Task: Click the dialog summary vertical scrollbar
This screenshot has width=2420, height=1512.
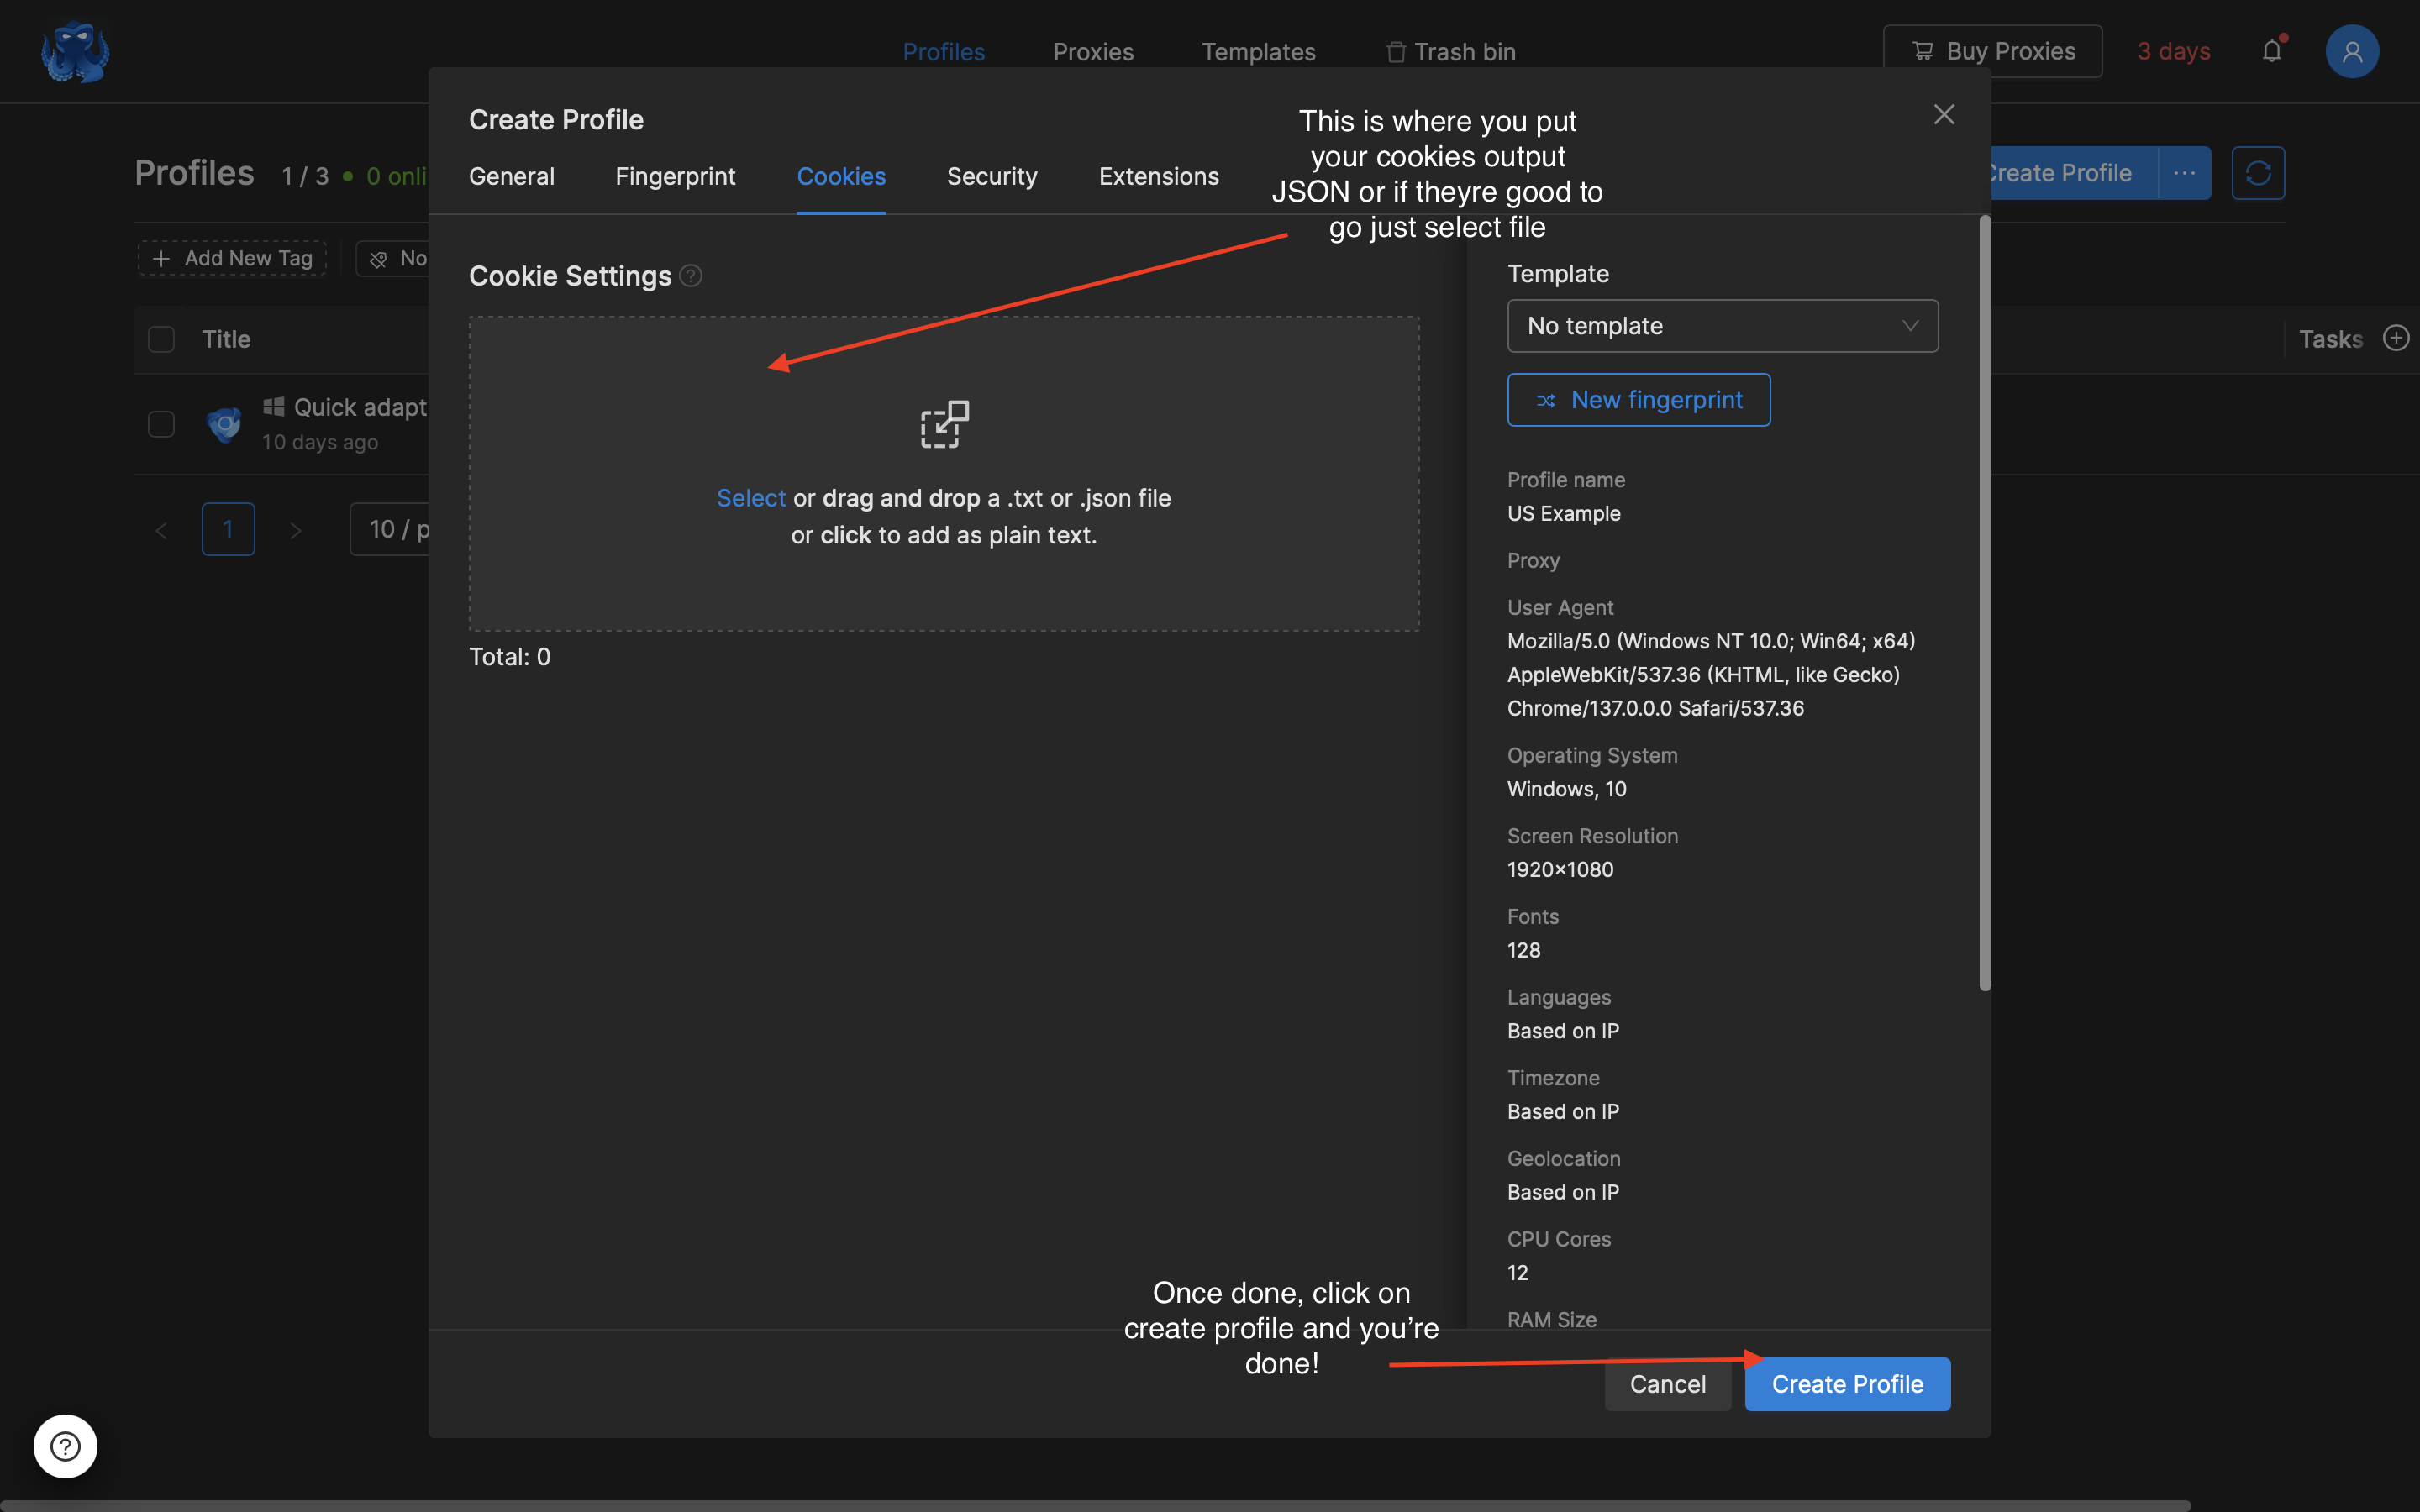Action: pos(1985,603)
